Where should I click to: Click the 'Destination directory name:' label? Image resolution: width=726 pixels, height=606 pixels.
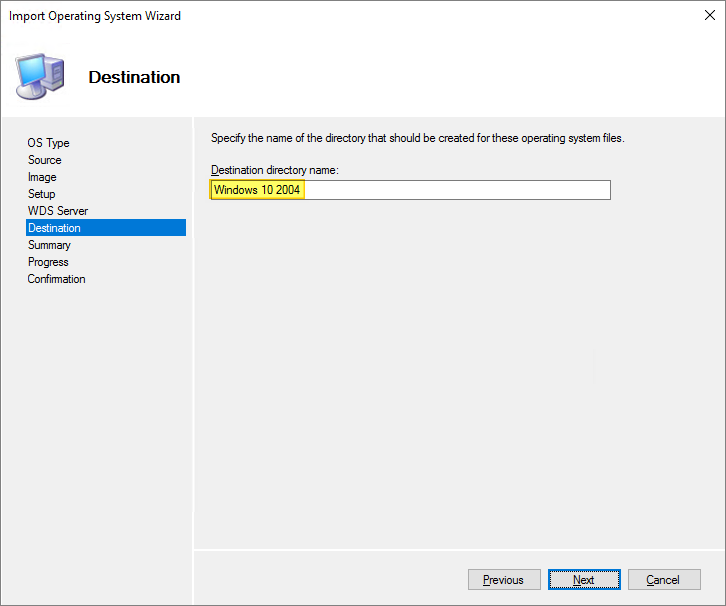(275, 170)
